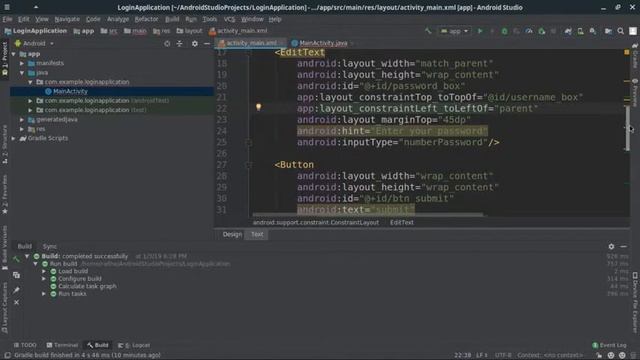Screen dimensions: 640x360
Task: Toggle the Build Variants side tool window
Action: pyautogui.click(x=5, y=248)
